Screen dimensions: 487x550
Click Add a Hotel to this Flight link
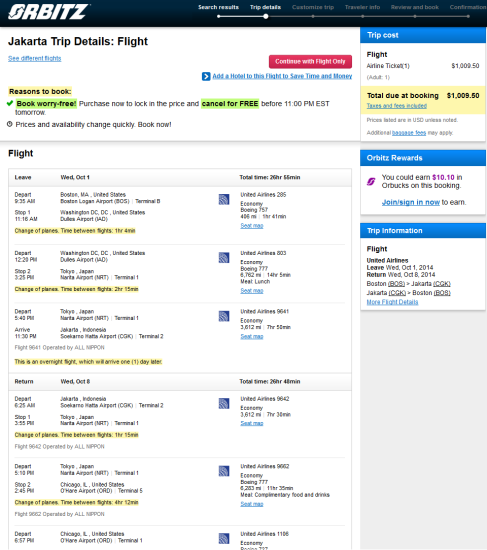282,76
